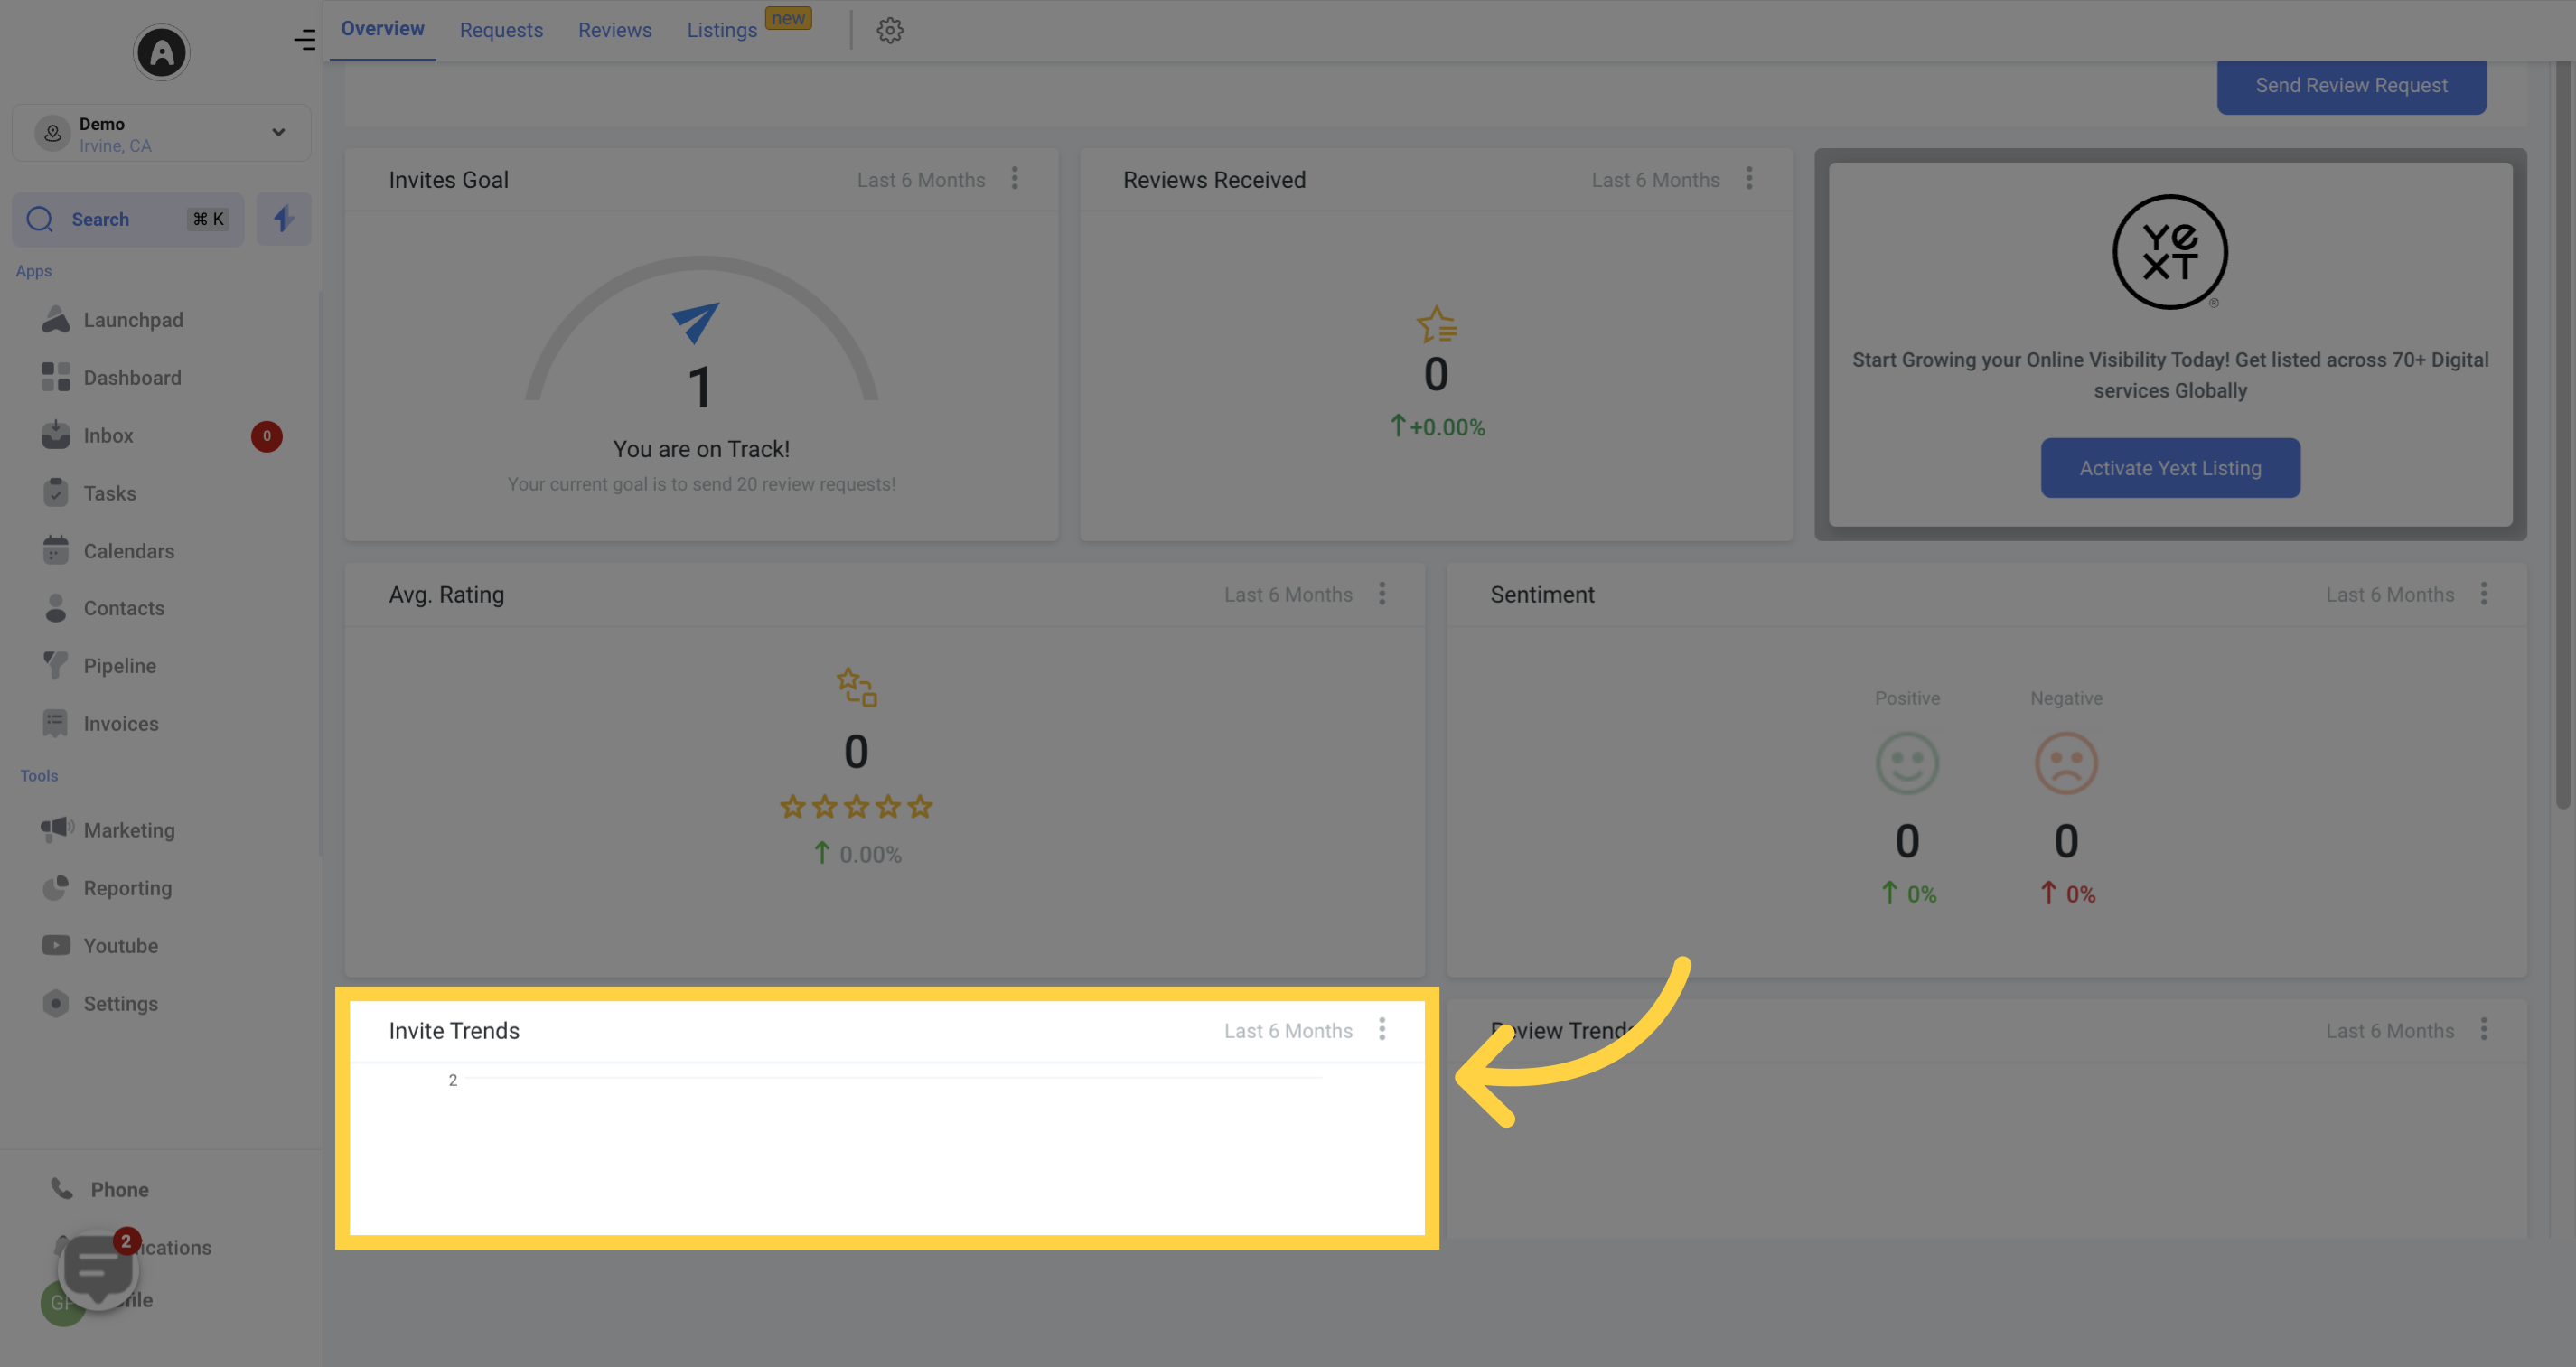Expand the Invite Trends options menu
2576x1367 pixels.
pos(1380,1029)
